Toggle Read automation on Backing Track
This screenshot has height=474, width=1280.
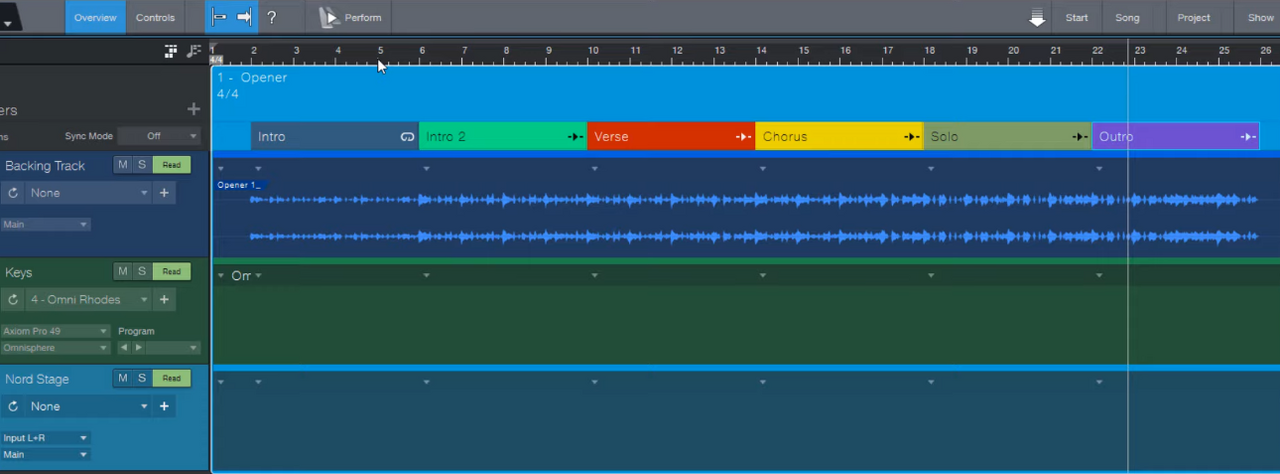(172, 165)
